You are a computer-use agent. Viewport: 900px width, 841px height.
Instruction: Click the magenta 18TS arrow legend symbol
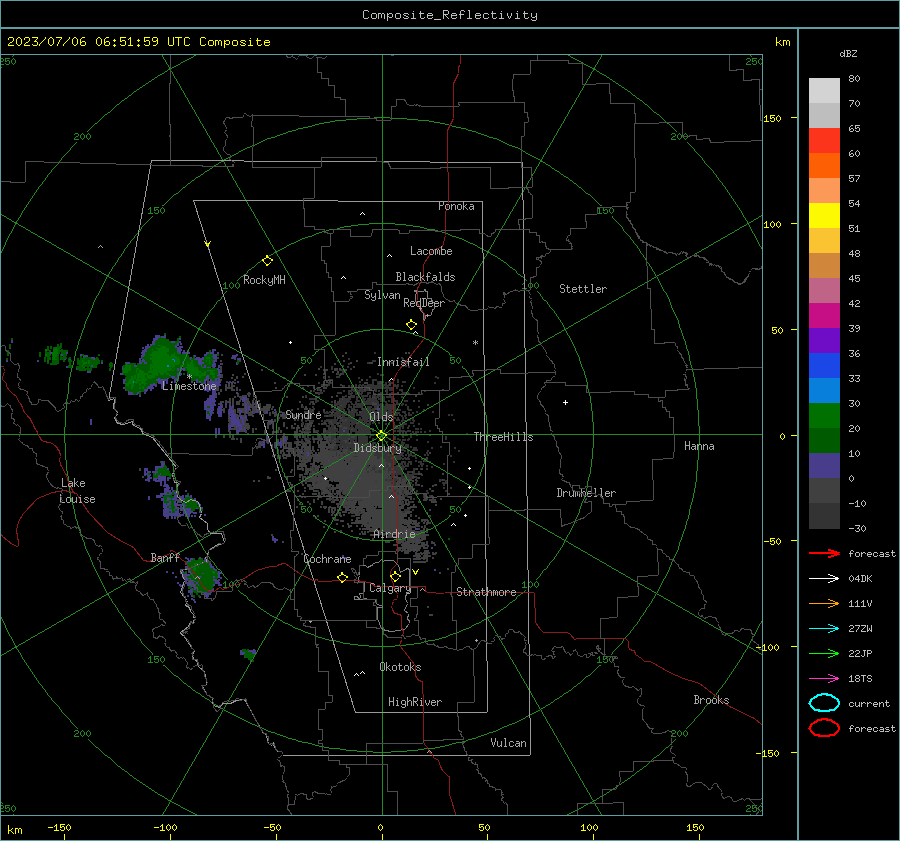click(x=824, y=679)
